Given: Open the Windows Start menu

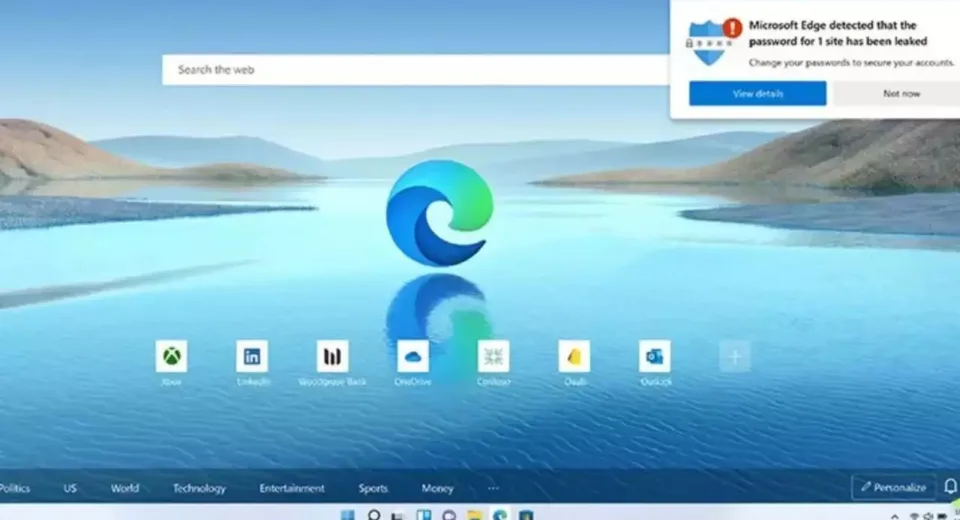Looking at the screenshot, I should [x=347, y=515].
